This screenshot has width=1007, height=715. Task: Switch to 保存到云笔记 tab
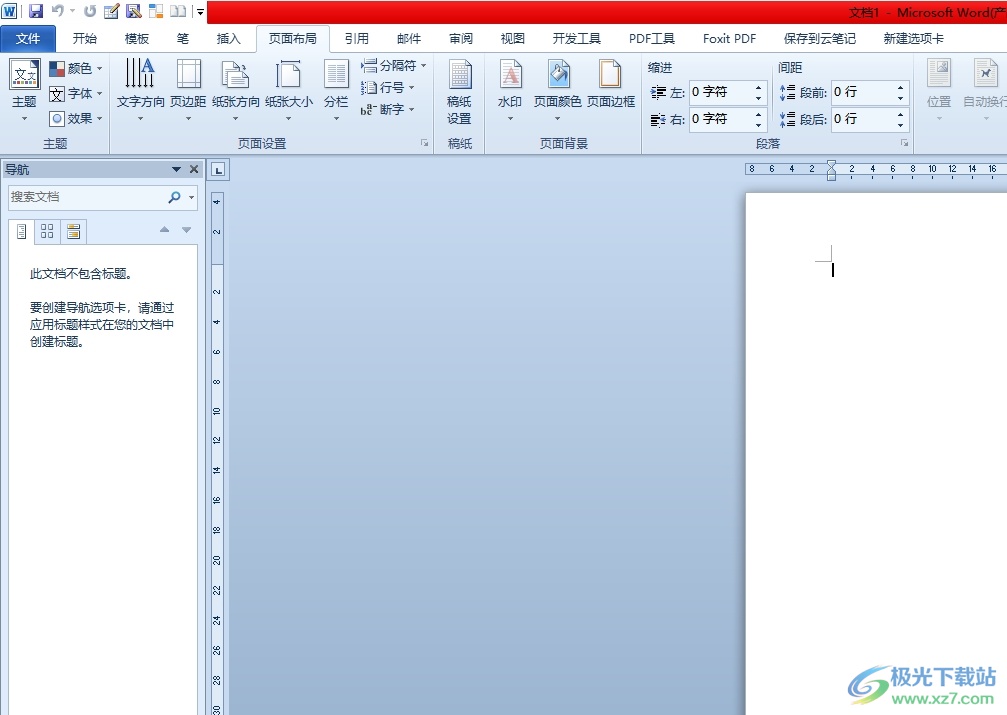(x=819, y=39)
